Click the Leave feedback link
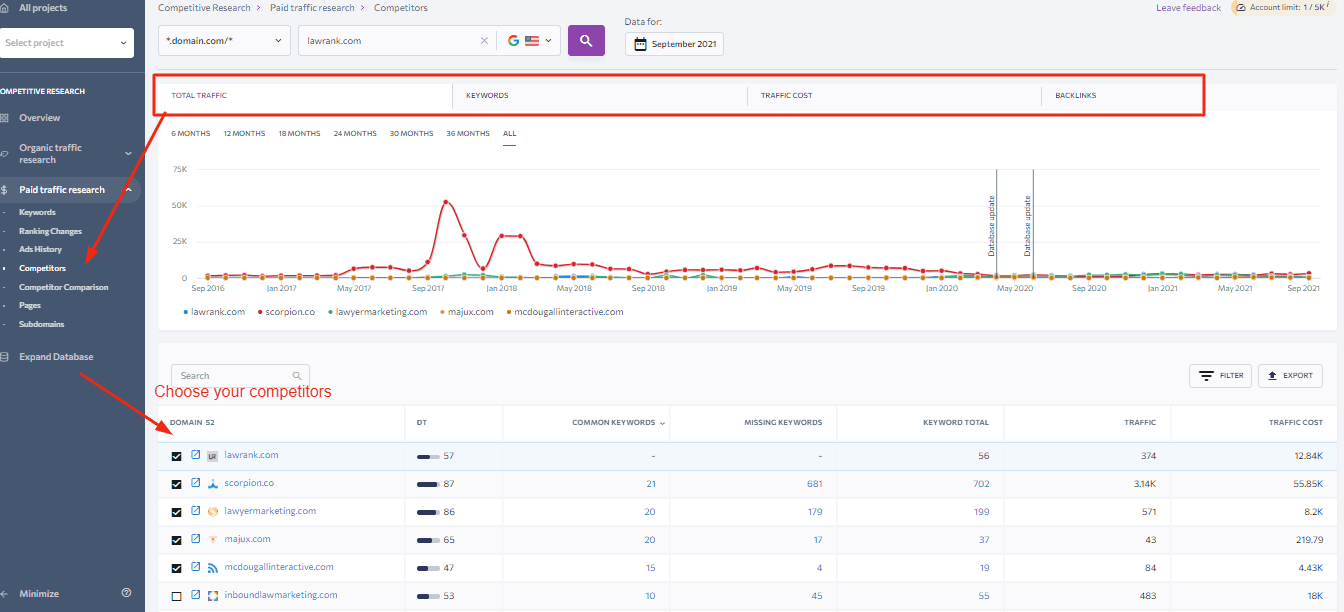This screenshot has height=612, width=1344. 1188,8
